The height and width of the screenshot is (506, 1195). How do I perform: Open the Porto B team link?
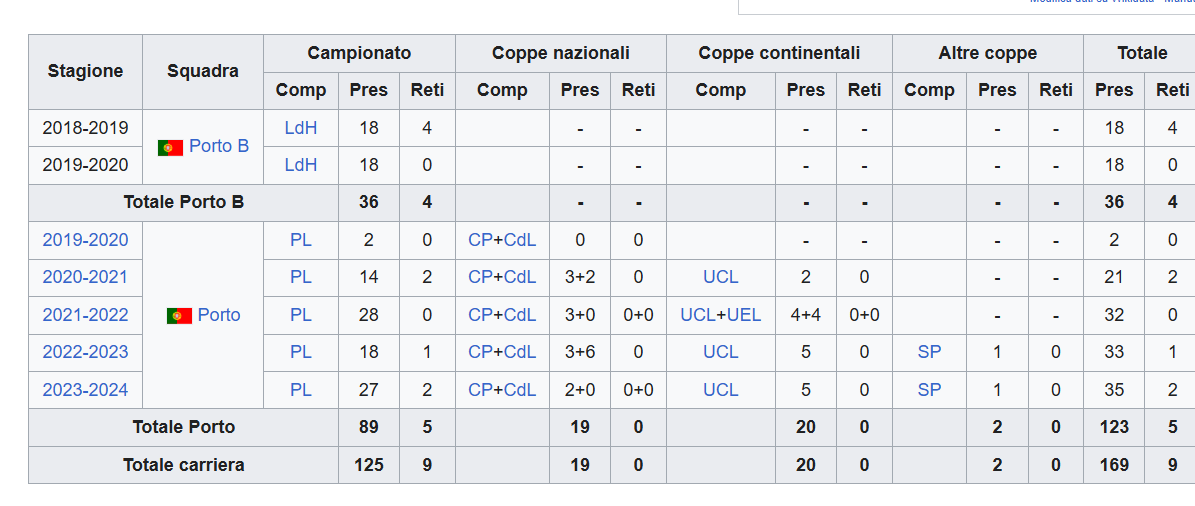click(219, 146)
